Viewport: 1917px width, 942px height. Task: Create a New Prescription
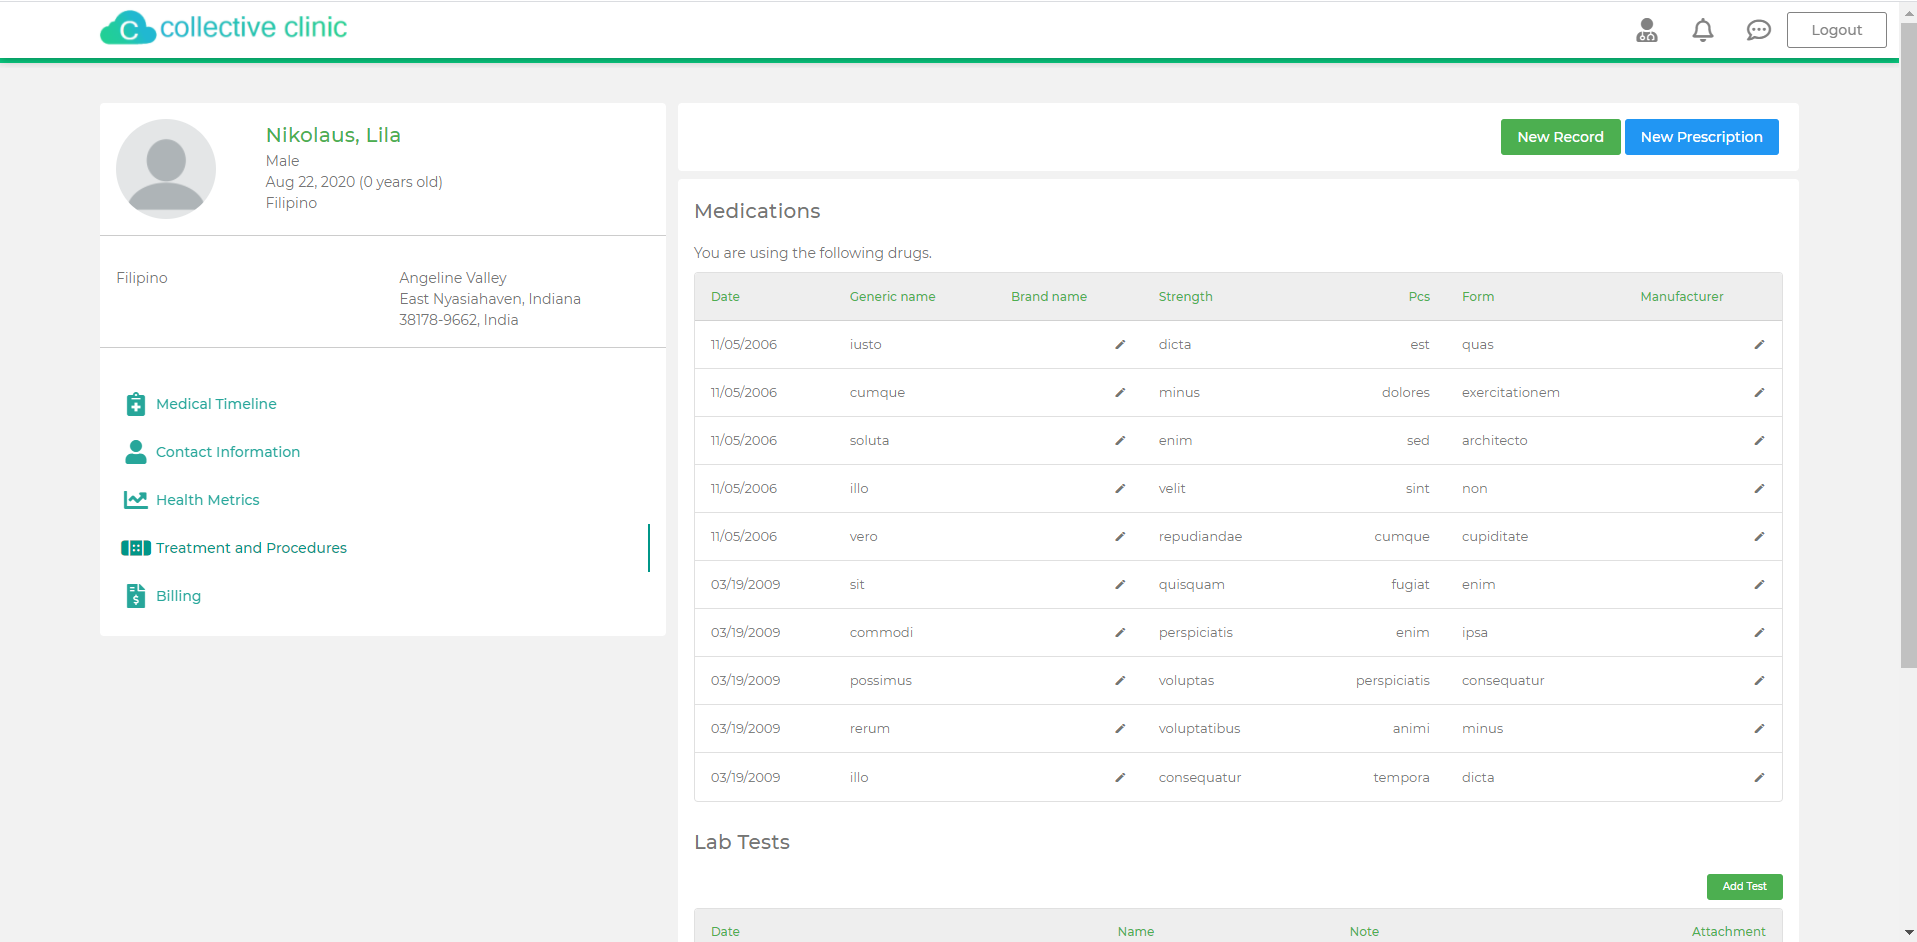point(1701,137)
